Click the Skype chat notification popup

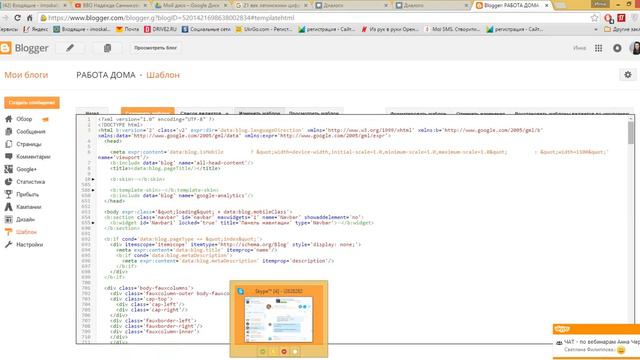tap(596, 341)
